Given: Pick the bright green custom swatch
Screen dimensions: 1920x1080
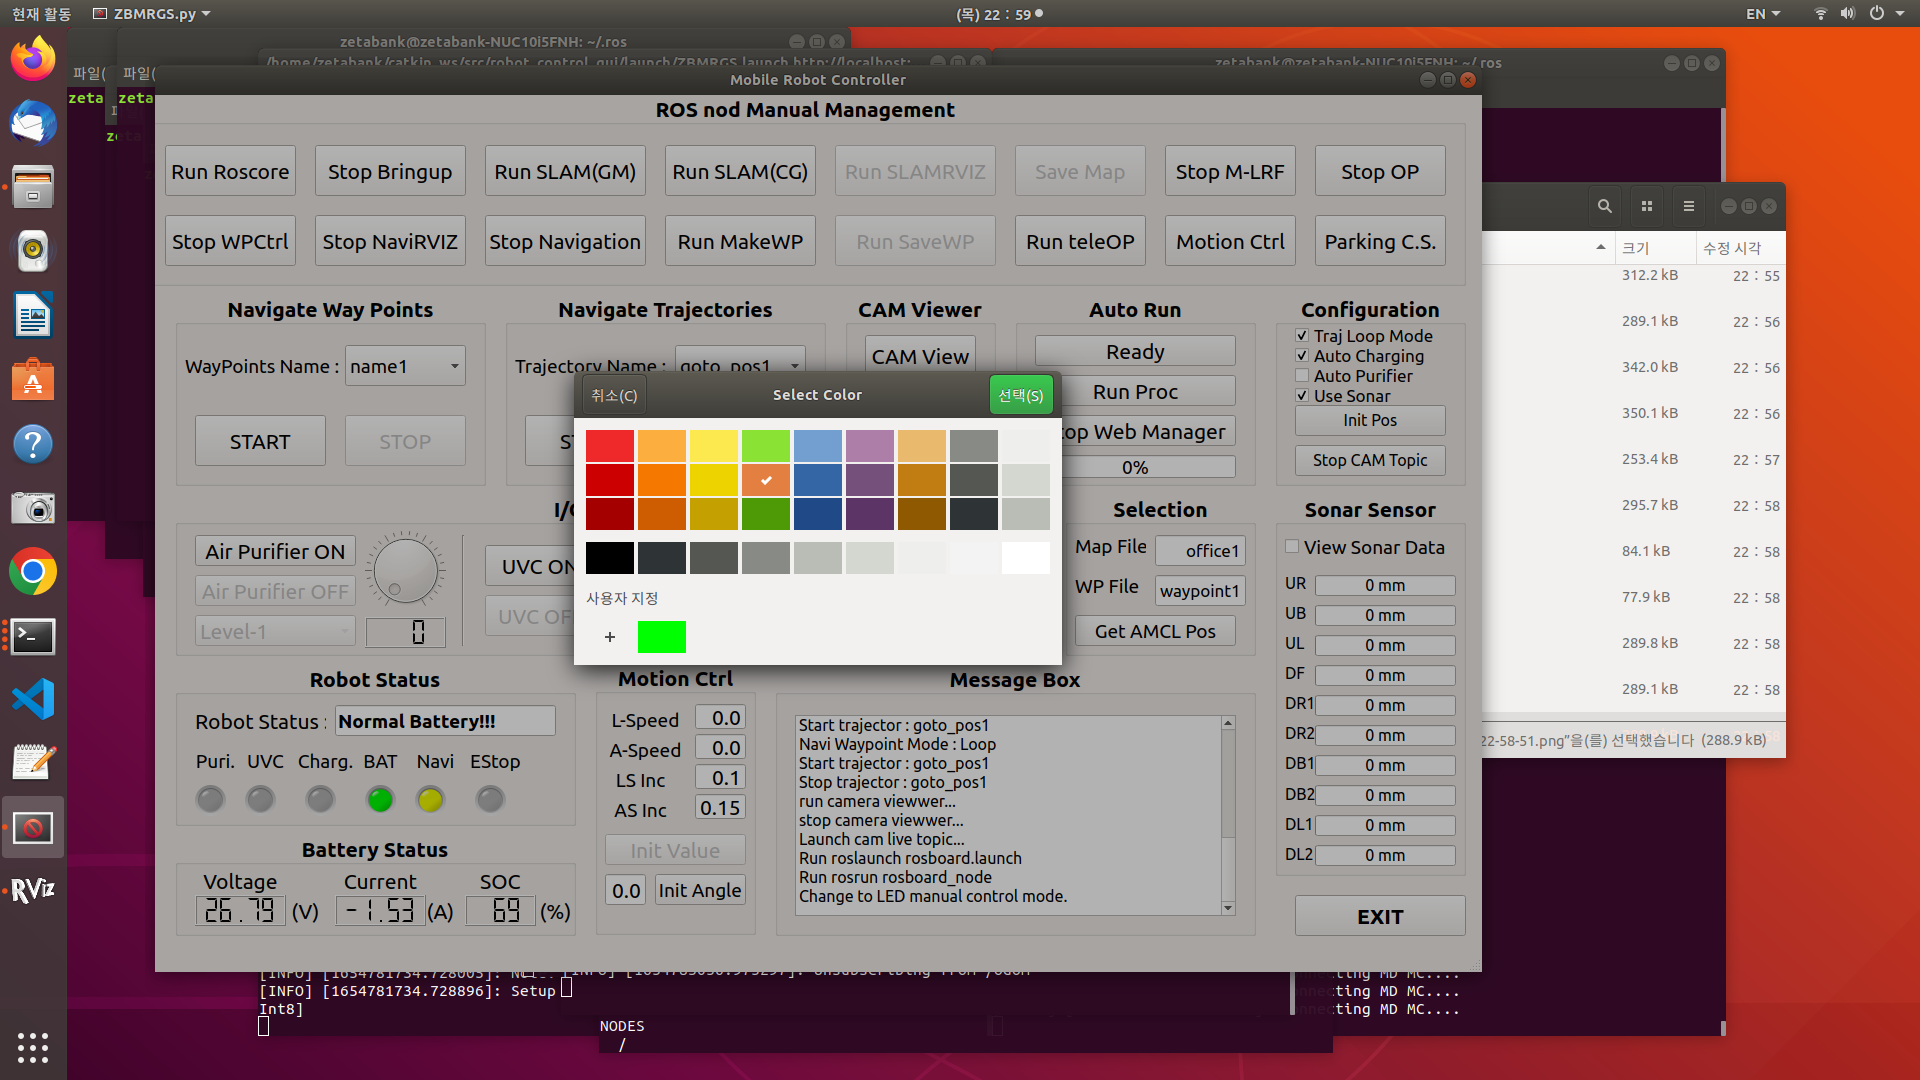Looking at the screenshot, I should point(661,637).
